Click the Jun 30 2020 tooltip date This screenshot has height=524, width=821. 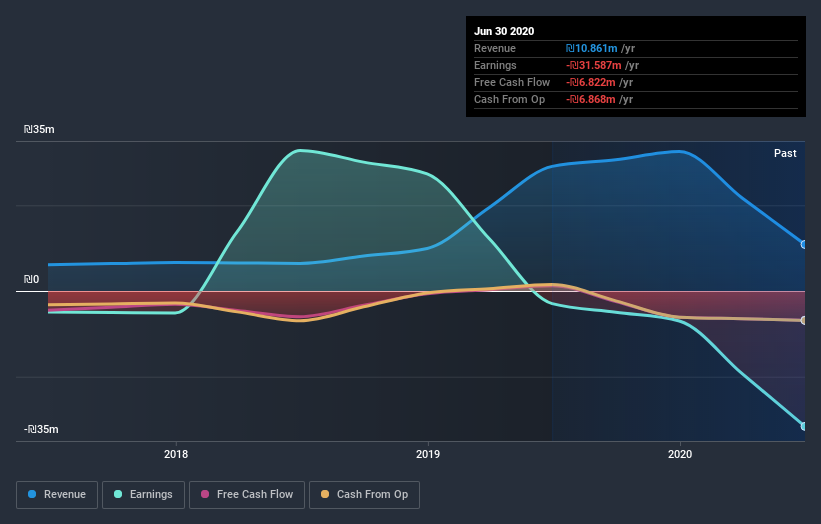point(504,31)
